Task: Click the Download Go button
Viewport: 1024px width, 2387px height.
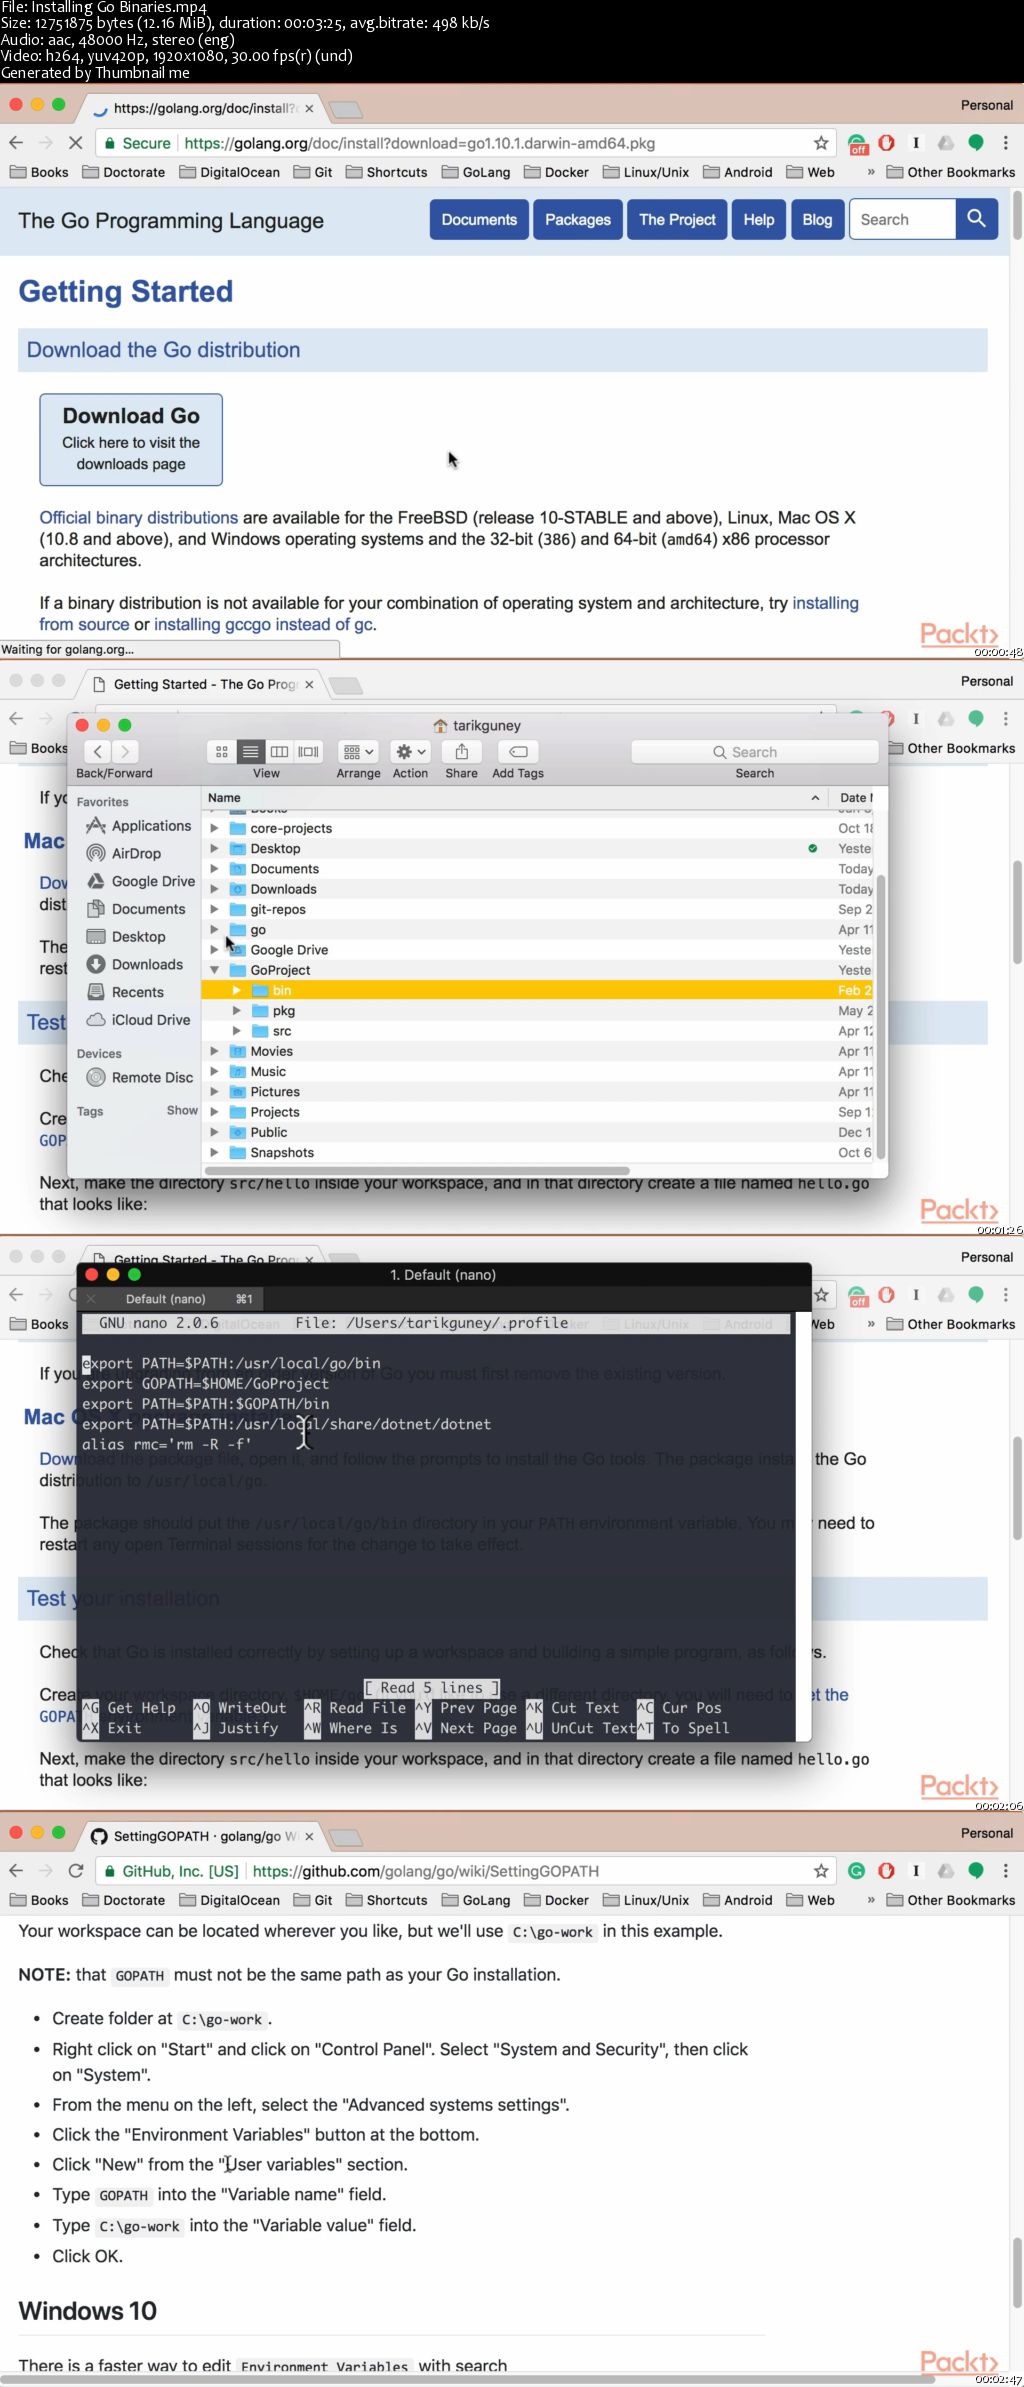Action: (131, 439)
